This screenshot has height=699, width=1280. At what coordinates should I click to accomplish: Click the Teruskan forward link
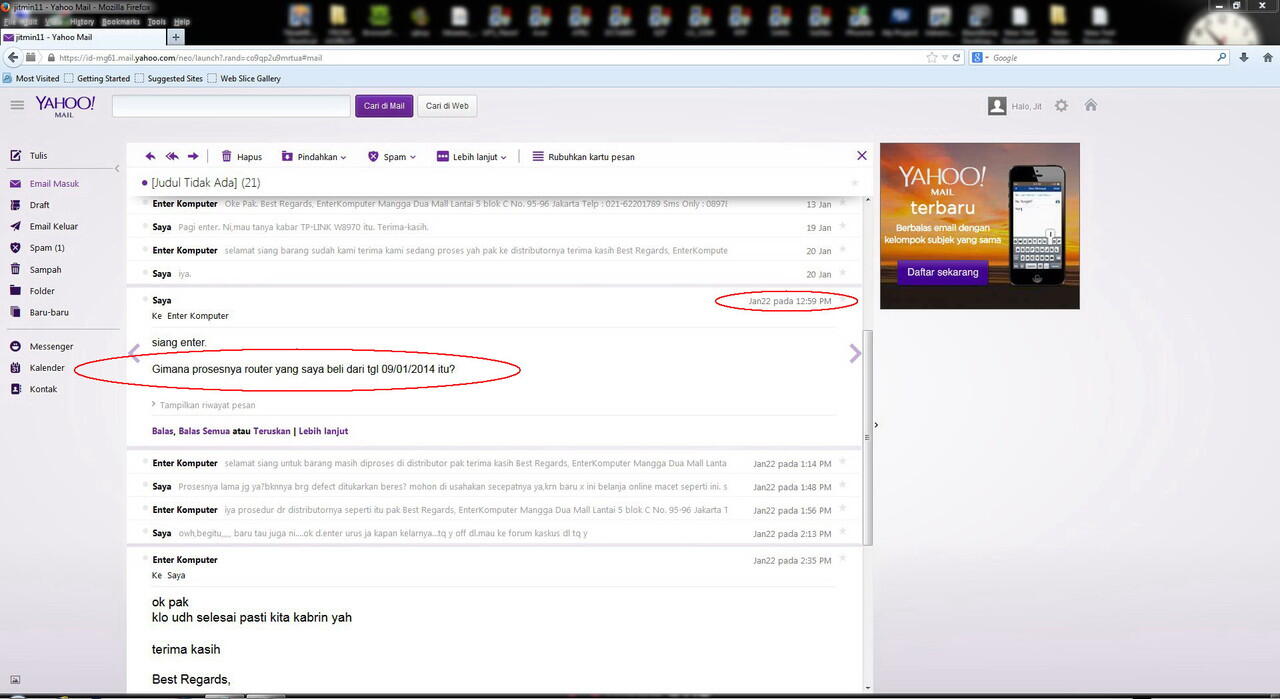point(271,431)
